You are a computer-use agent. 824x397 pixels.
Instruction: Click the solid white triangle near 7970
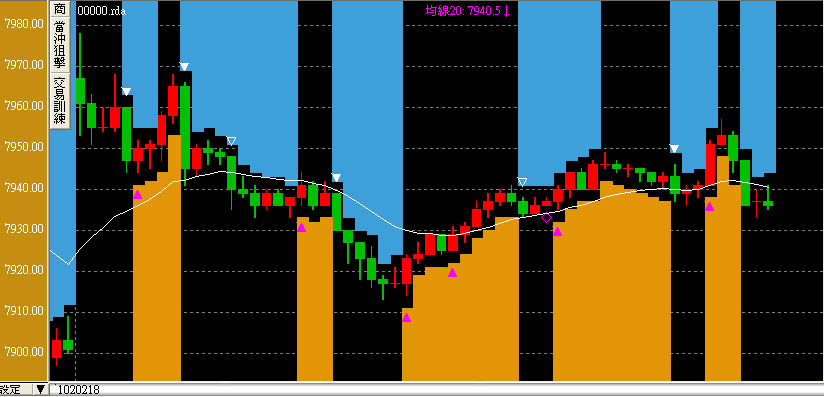pyautogui.click(x=184, y=66)
